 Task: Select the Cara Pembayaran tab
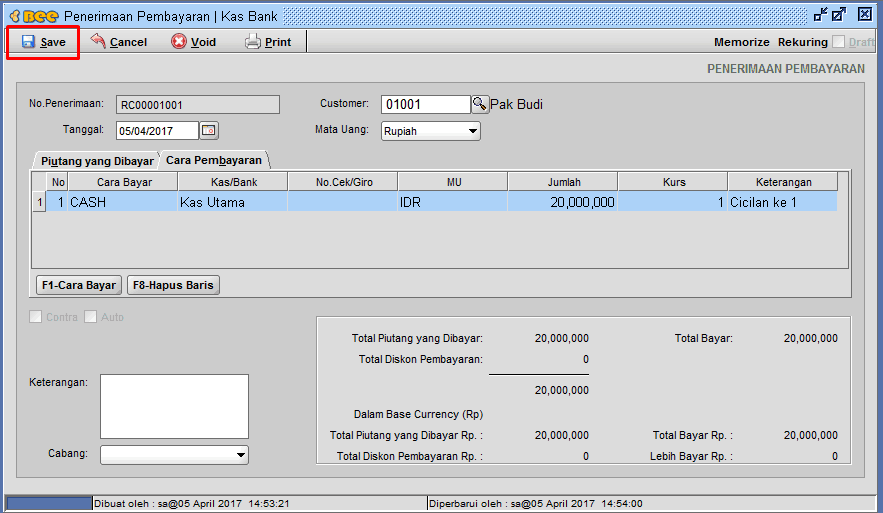click(x=214, y=160)
